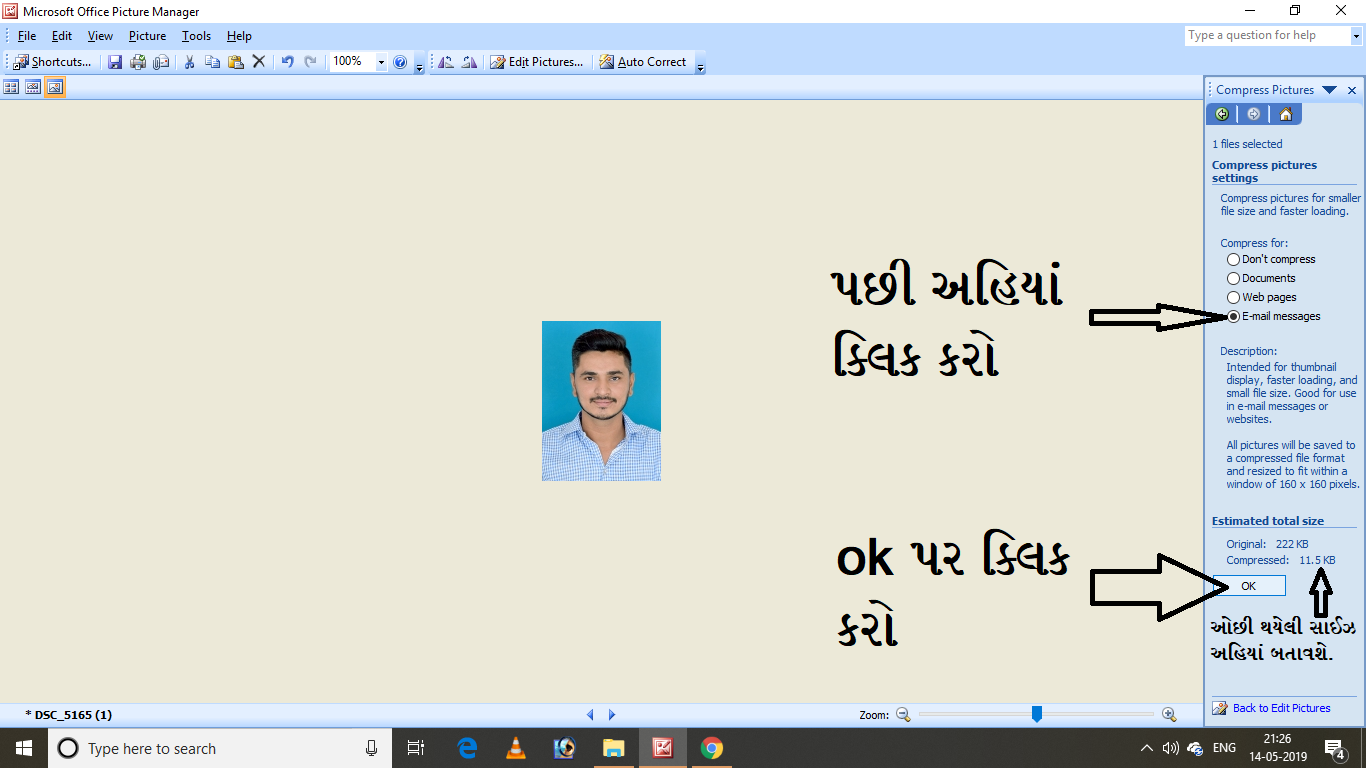Select the Edit Pictures tool
The width and height of the screenshot is (1366, 768).
pyautogui.click(x=538, y=61)
